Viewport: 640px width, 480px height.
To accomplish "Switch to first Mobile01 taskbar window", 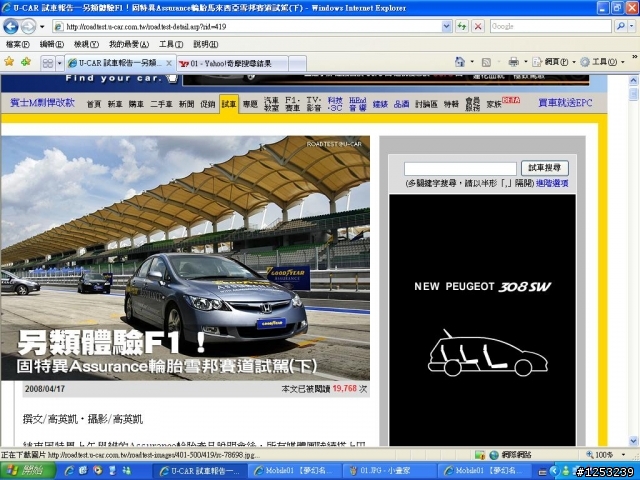I will (x=294, y=471).
